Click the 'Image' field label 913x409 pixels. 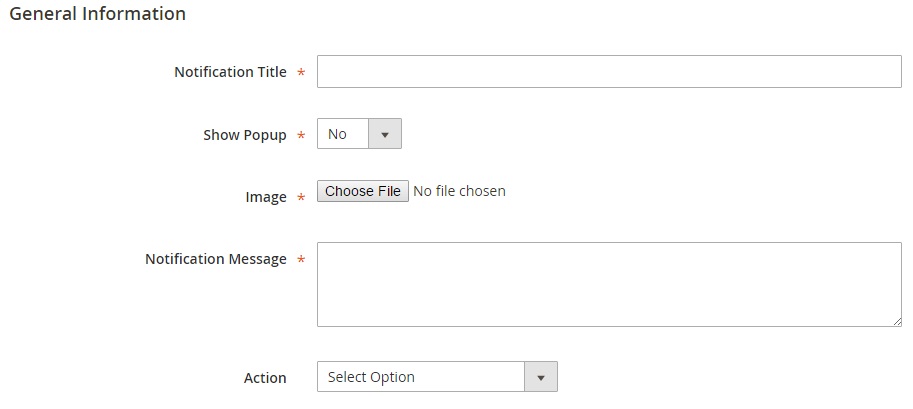tap(265, 197)
